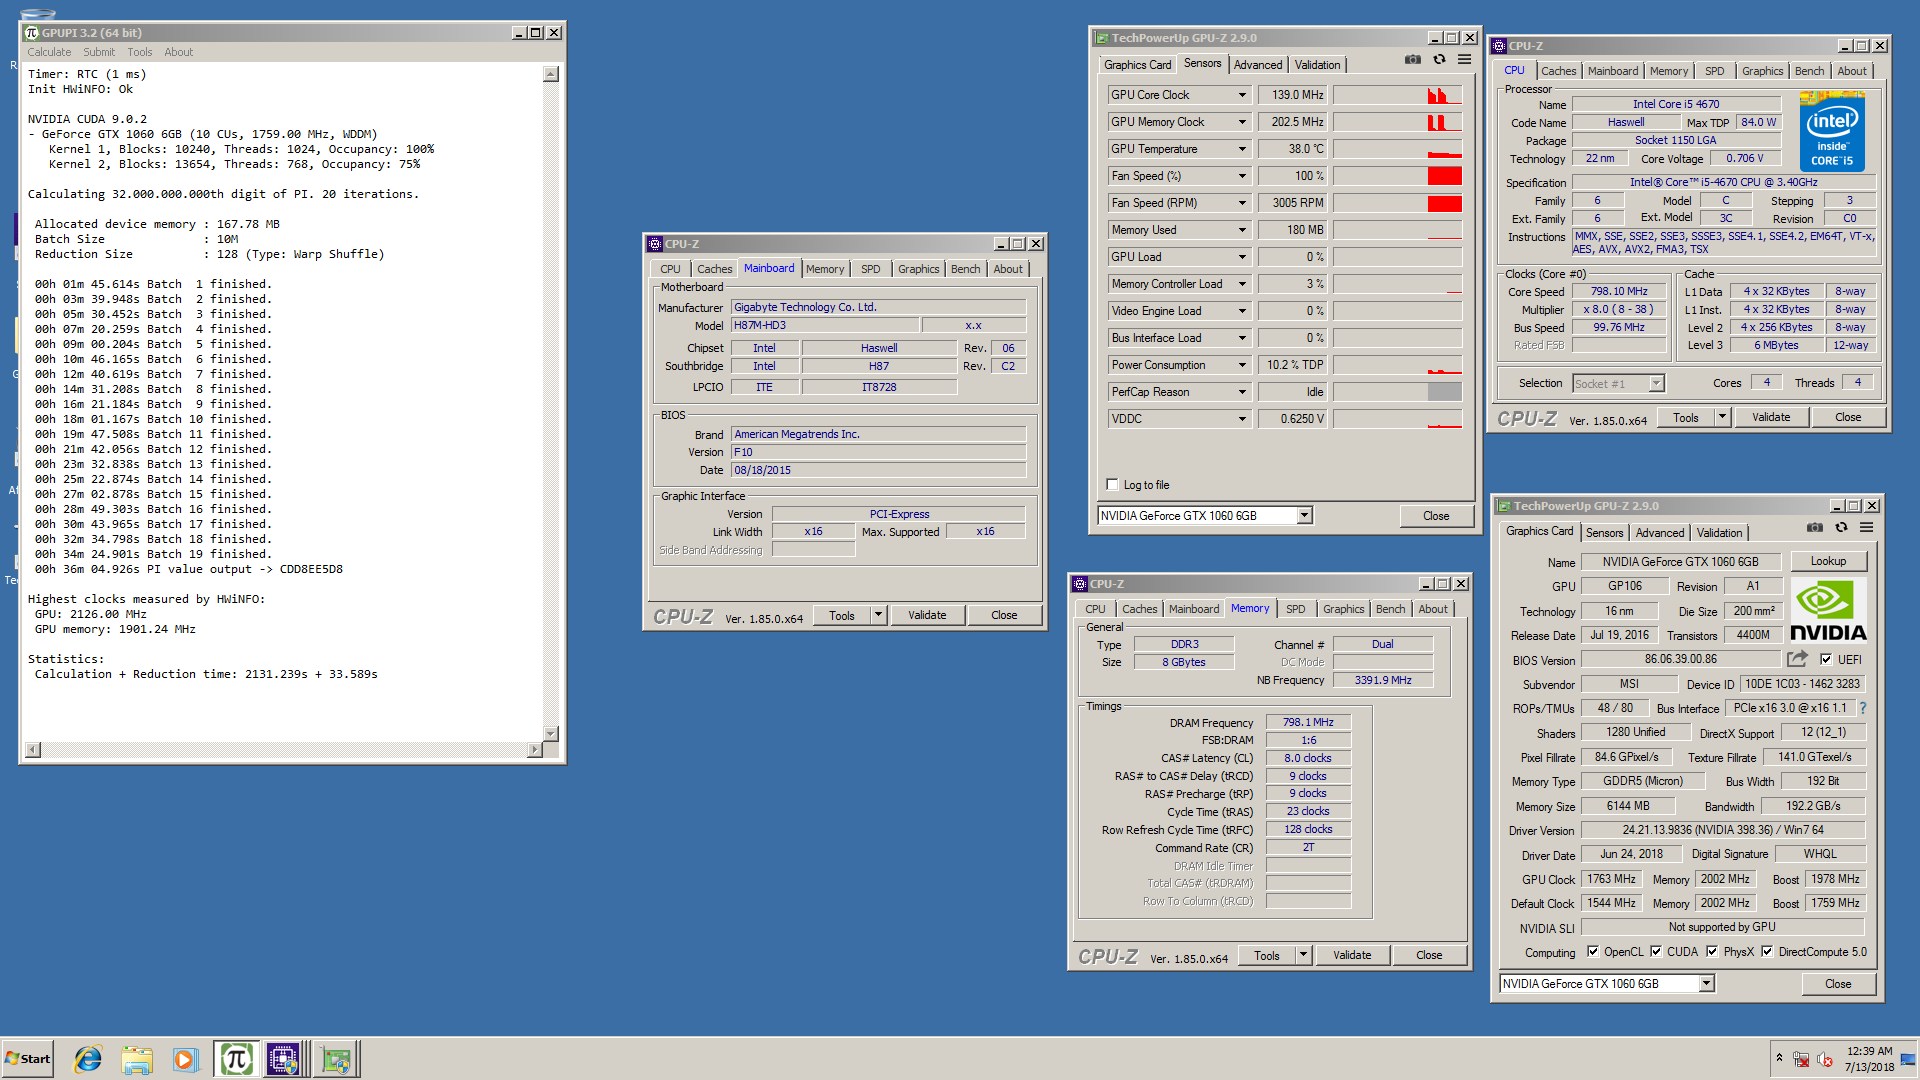Click camera screenshot icon in GPU-Z Sensors window
This screenshot has height=1080, width=1920.
click(1412, 60)
